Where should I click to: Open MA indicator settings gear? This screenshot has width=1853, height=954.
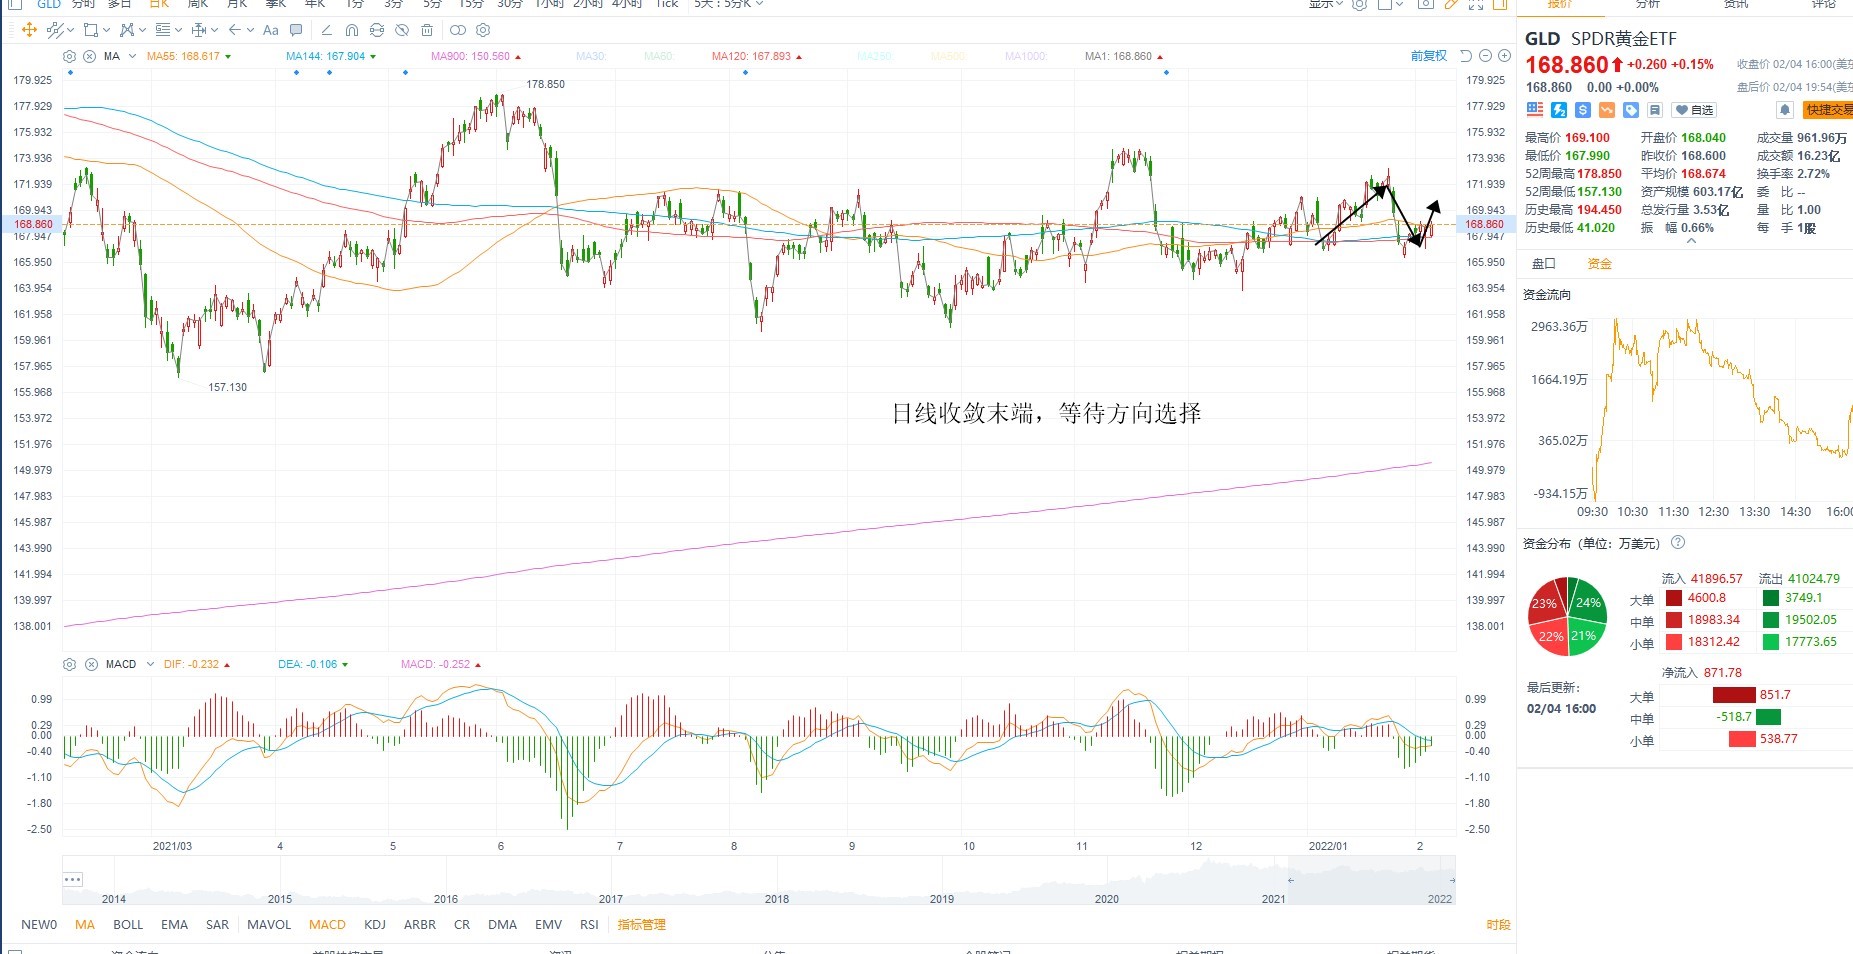69,56
